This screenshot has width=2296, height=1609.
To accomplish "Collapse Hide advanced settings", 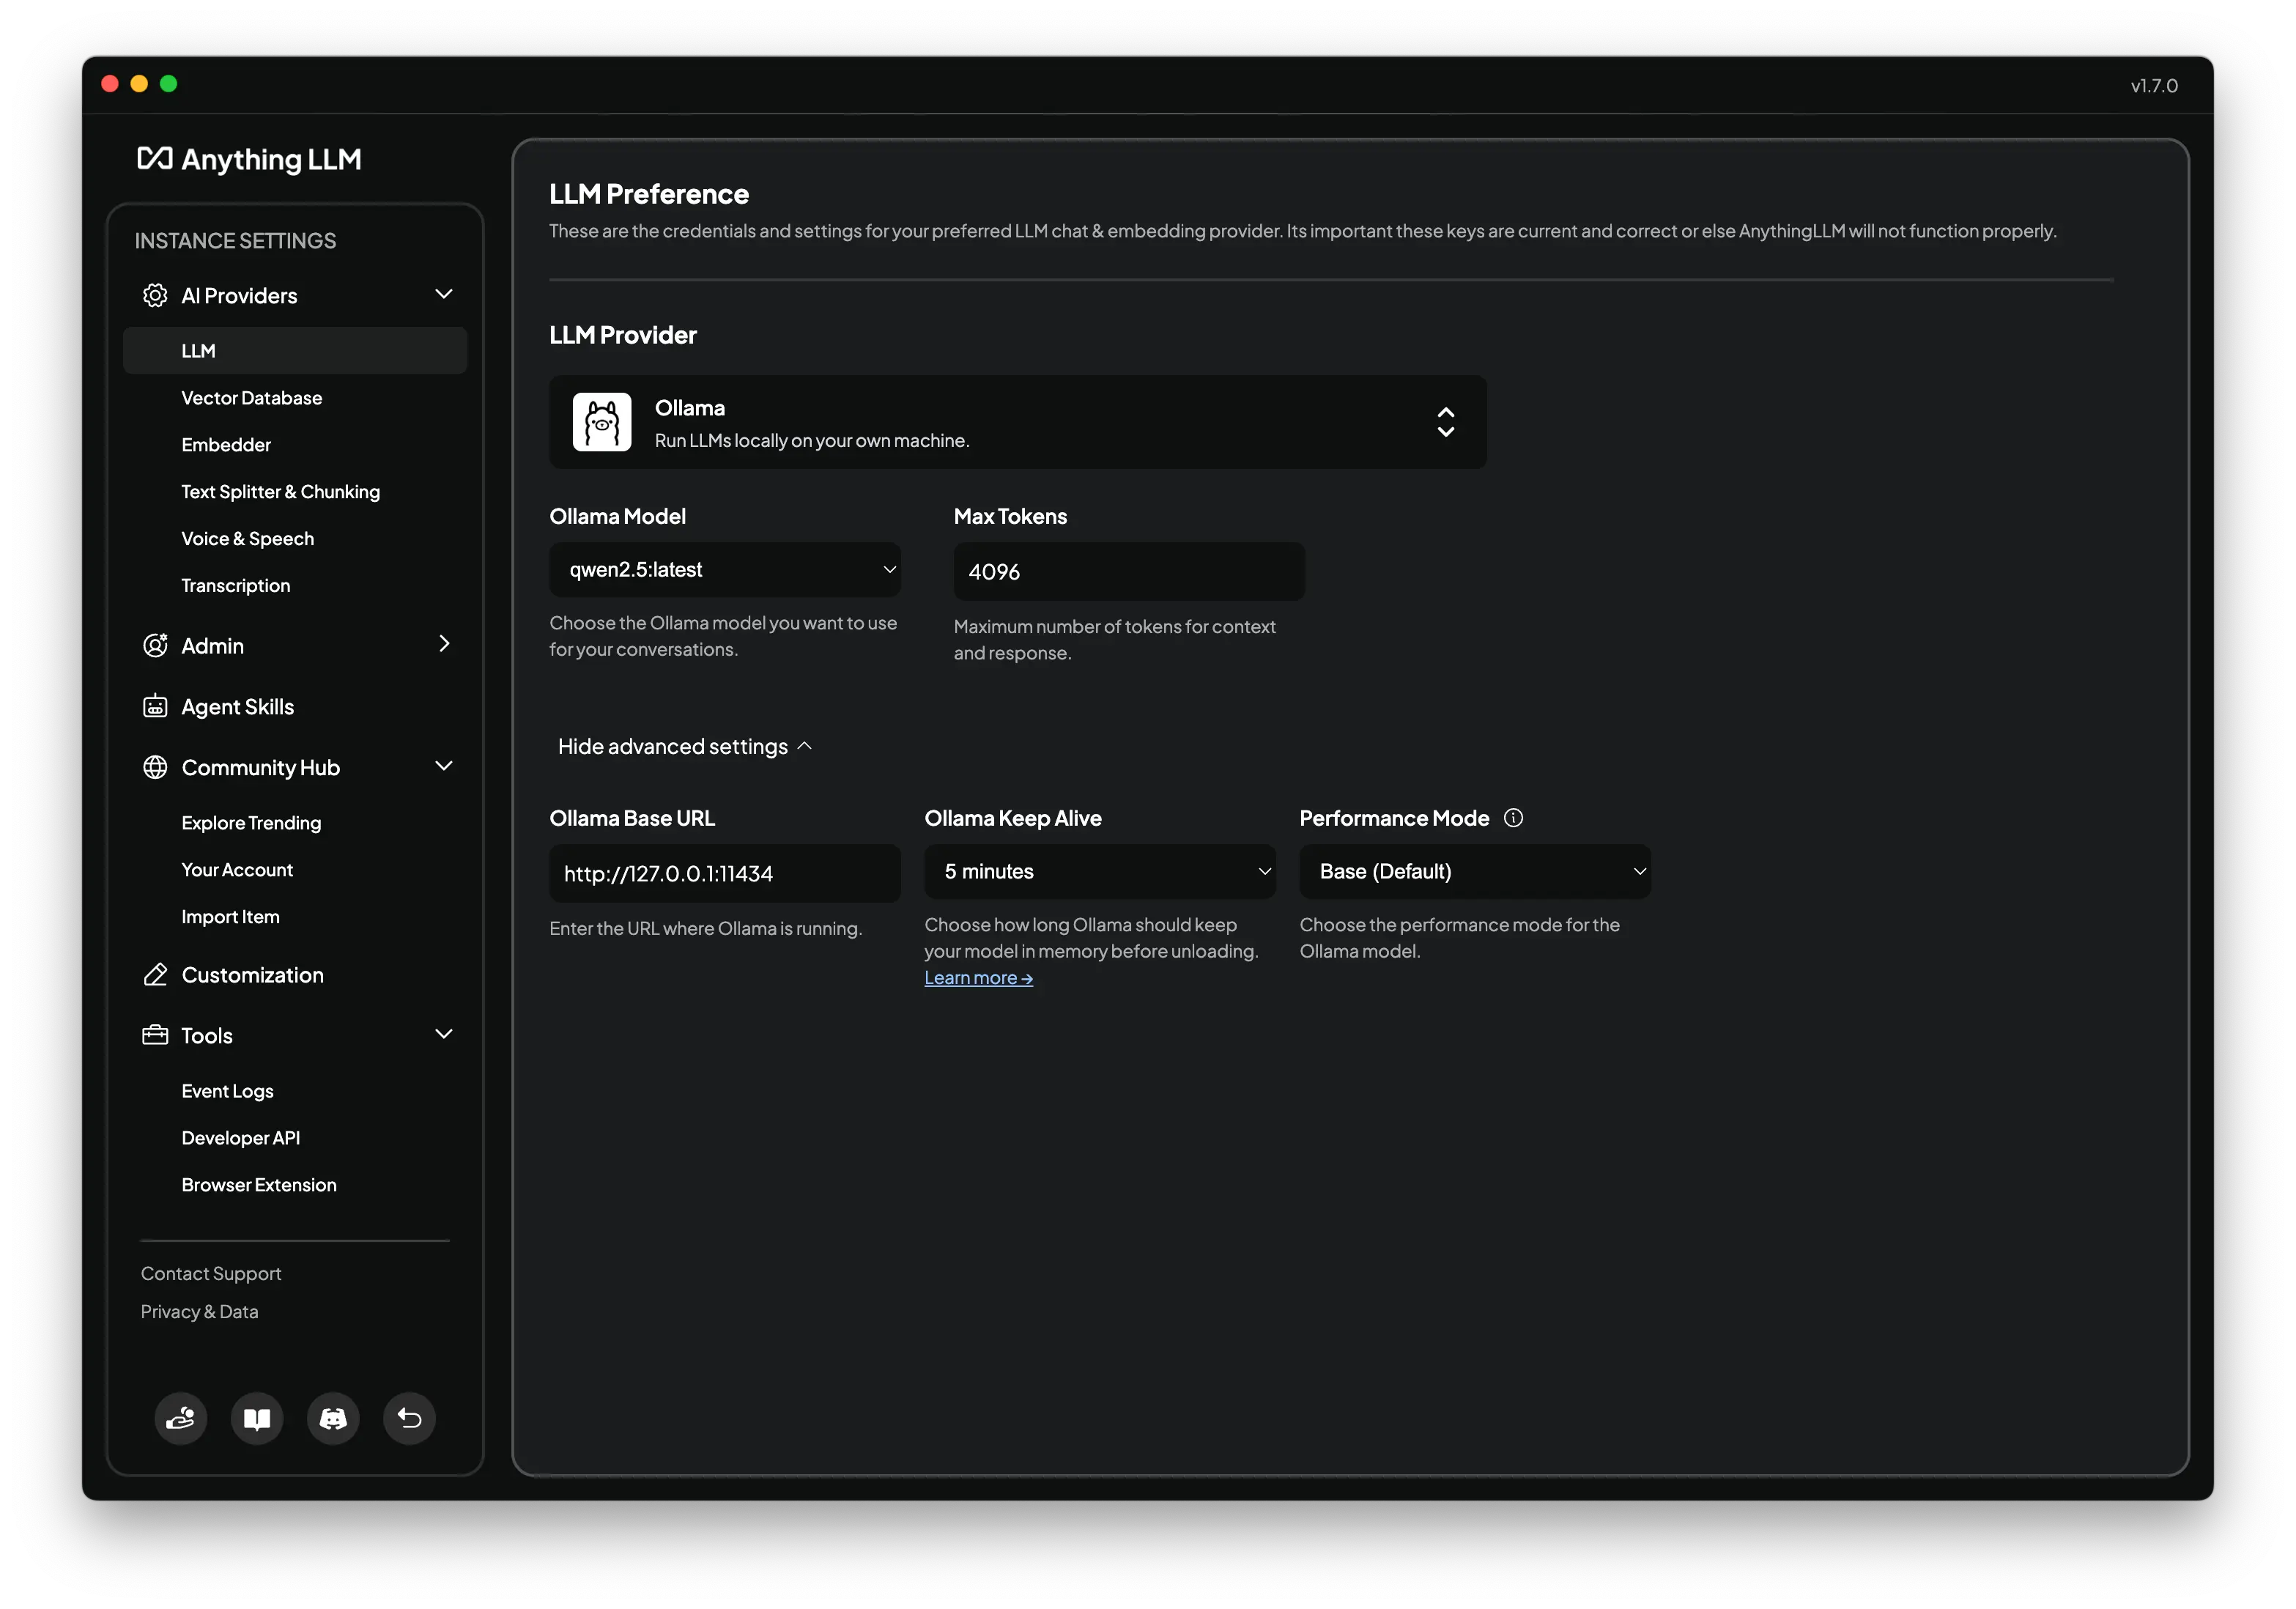I will (685, 747).
